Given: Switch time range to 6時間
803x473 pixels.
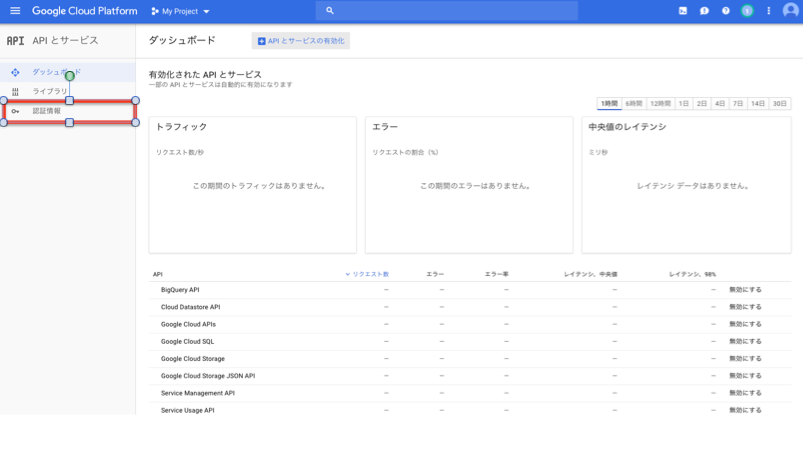Looking at the screenshot, I should click(633, 103).
